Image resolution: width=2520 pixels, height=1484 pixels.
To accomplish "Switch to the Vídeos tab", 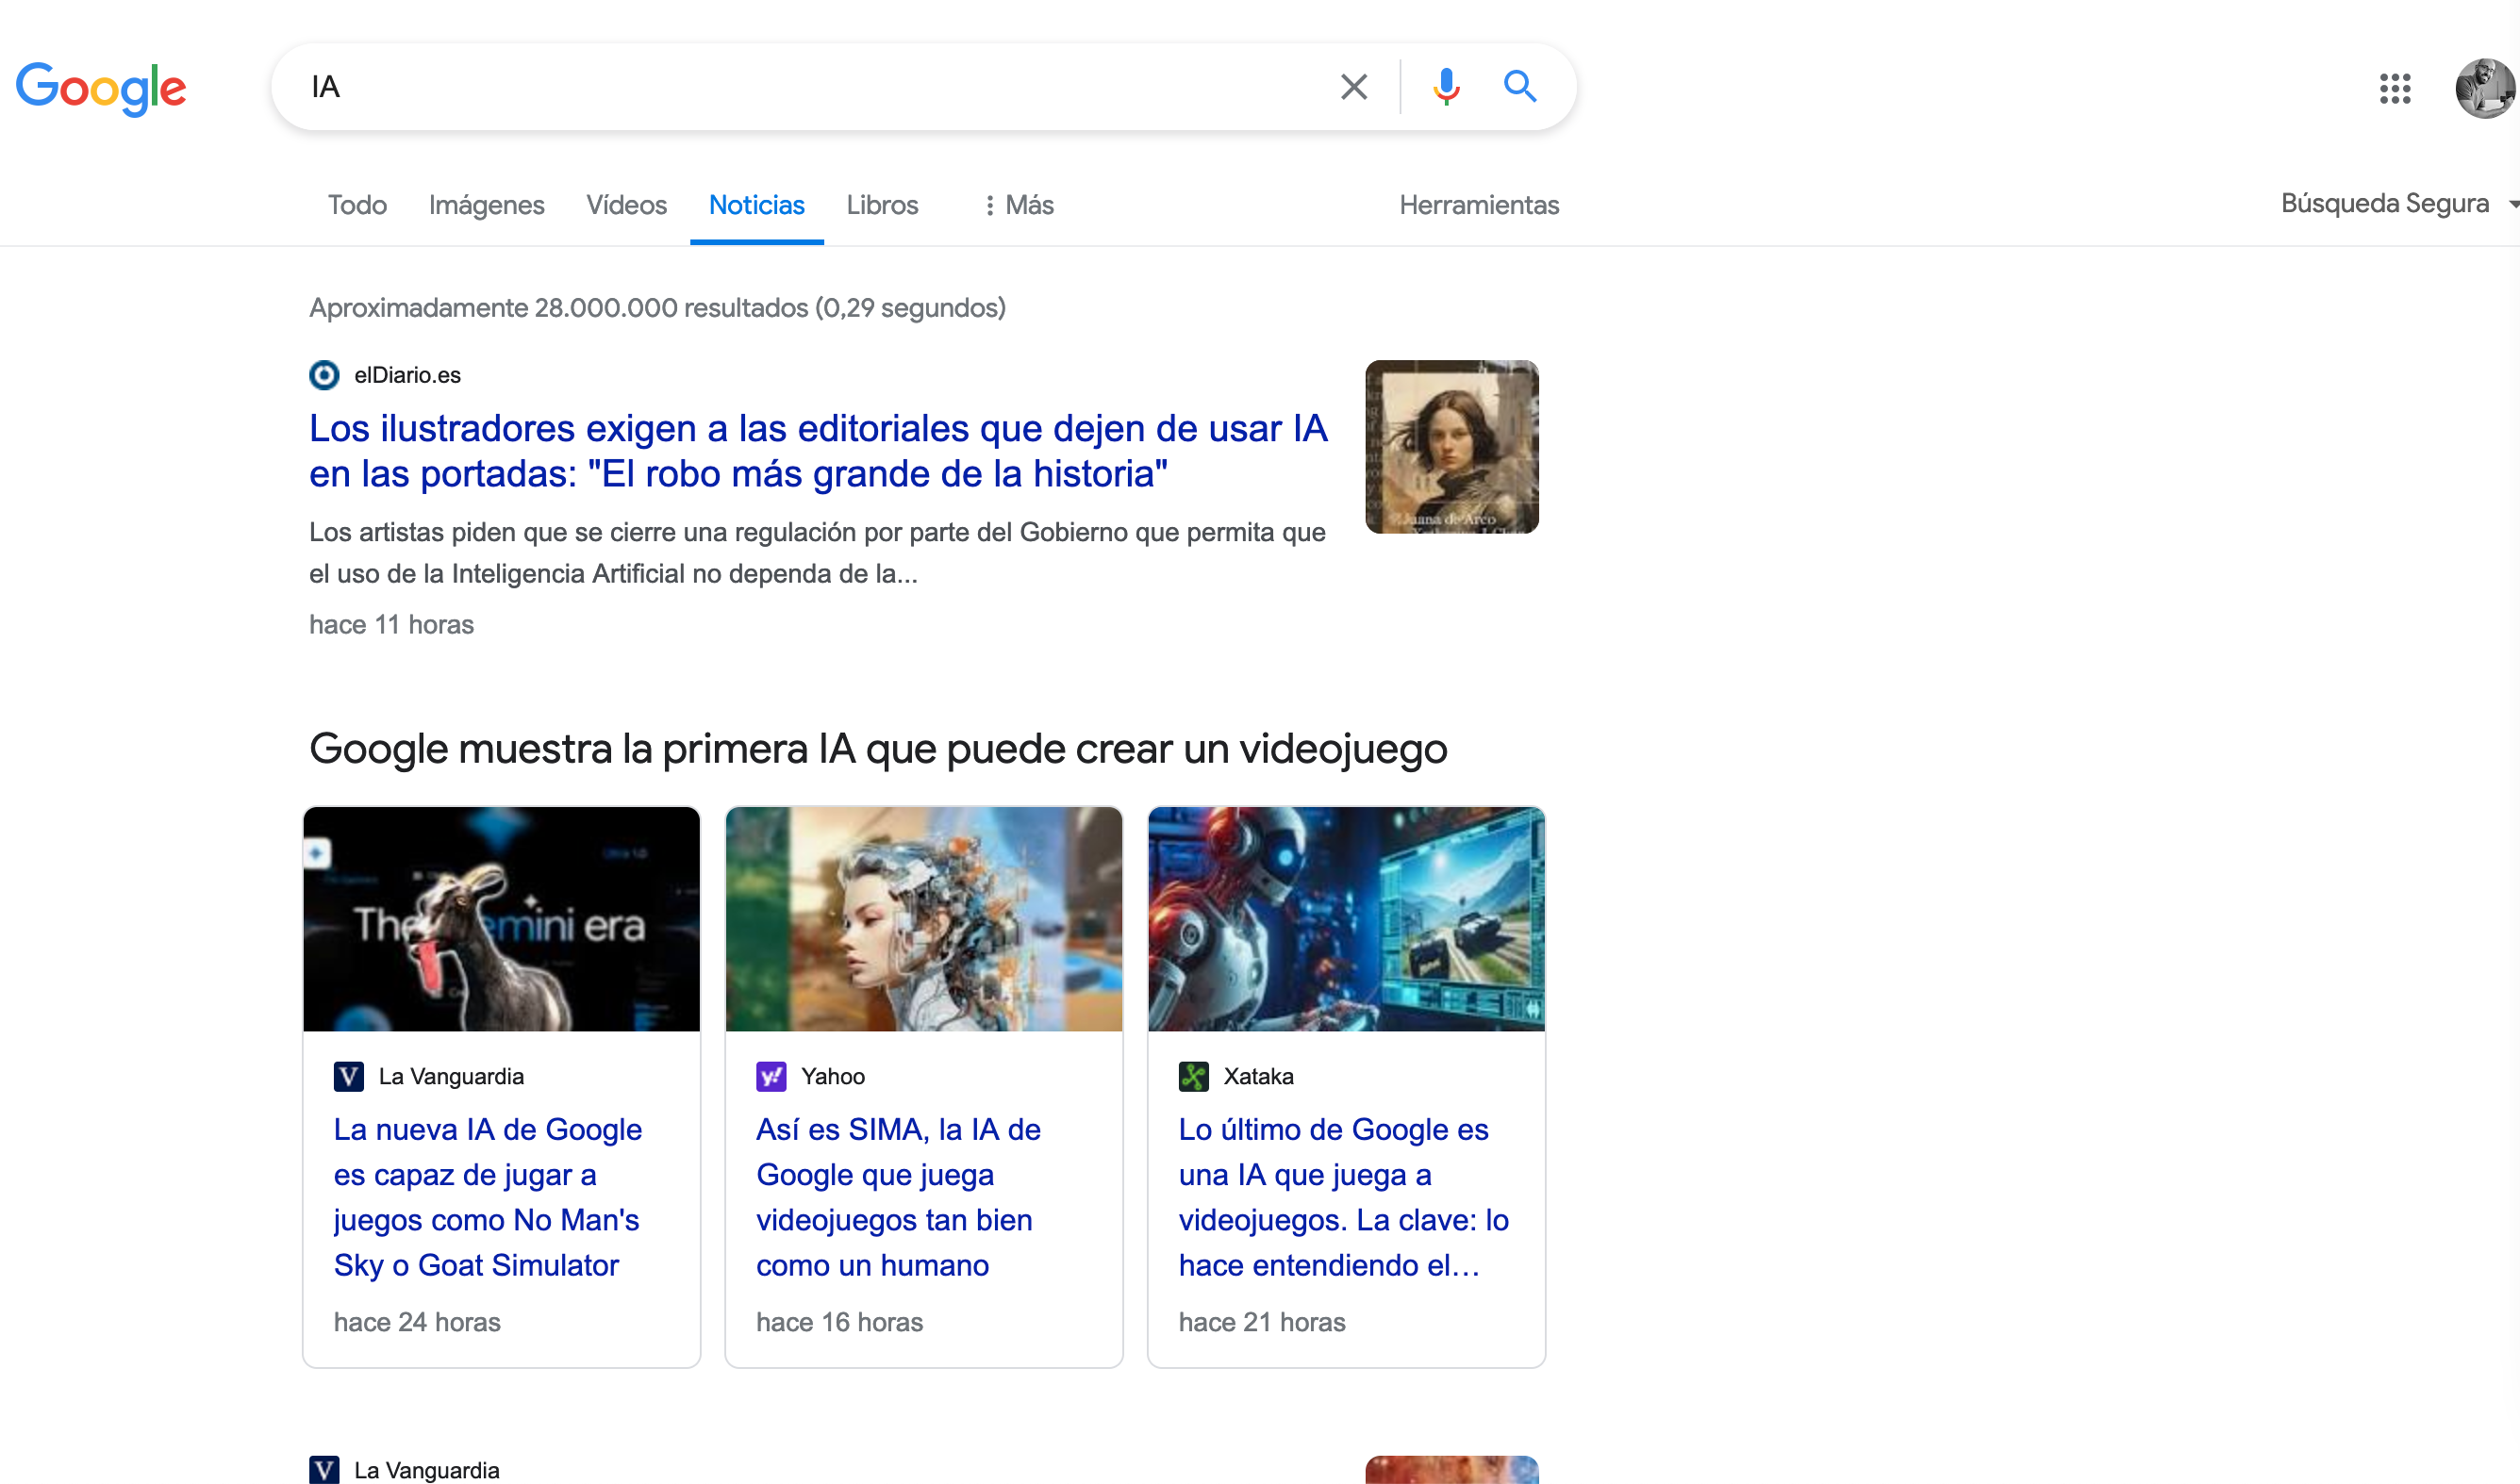I will tap(627, 205).
